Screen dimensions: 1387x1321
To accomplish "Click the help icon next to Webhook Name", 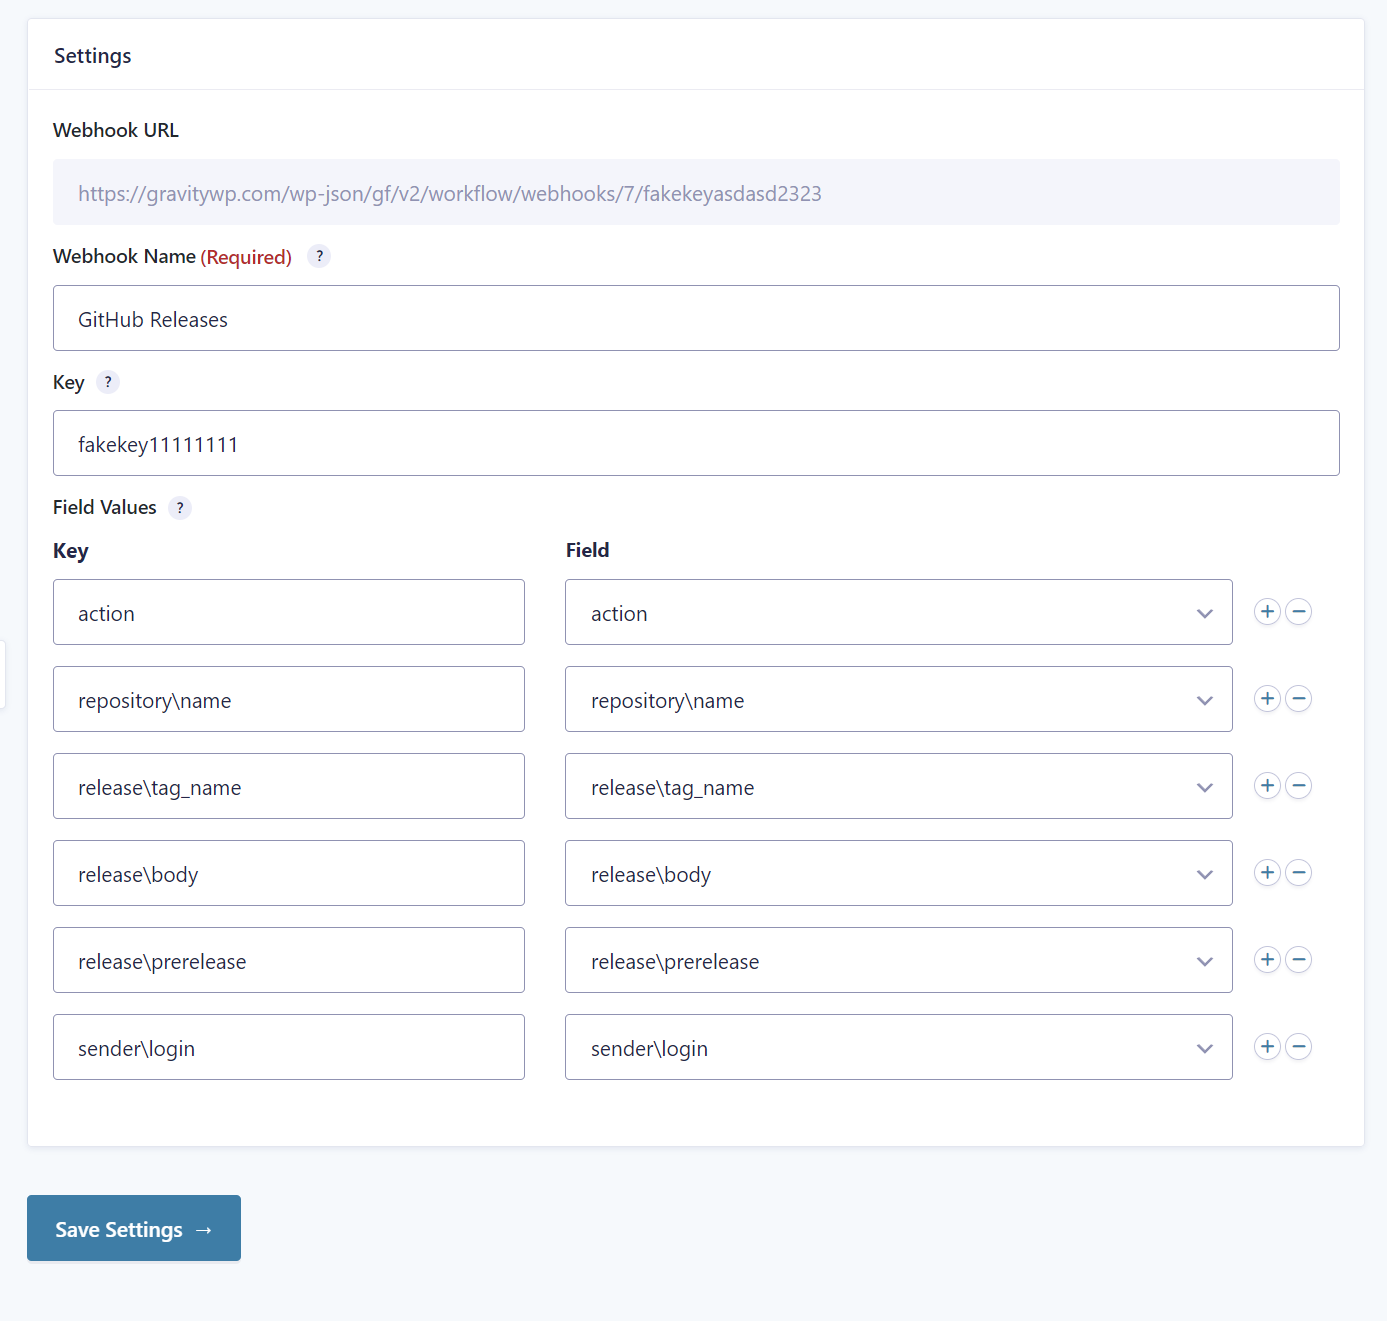I will coord(319,256).
